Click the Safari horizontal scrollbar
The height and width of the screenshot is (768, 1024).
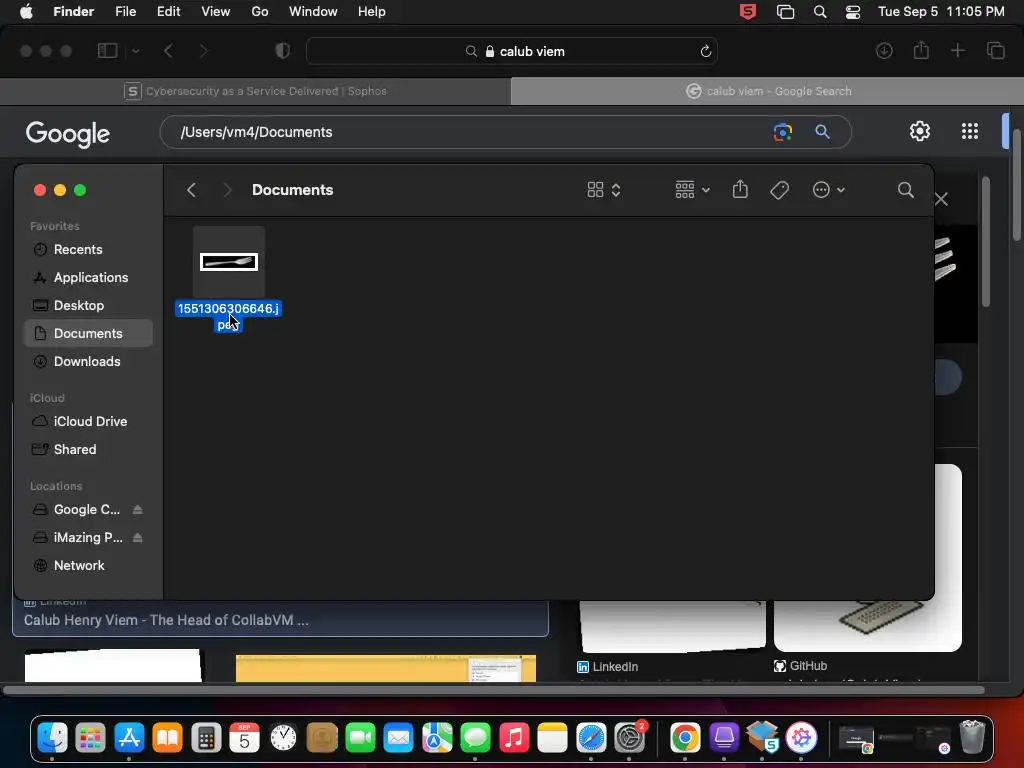pyautogui.click(x=494, y=690)
